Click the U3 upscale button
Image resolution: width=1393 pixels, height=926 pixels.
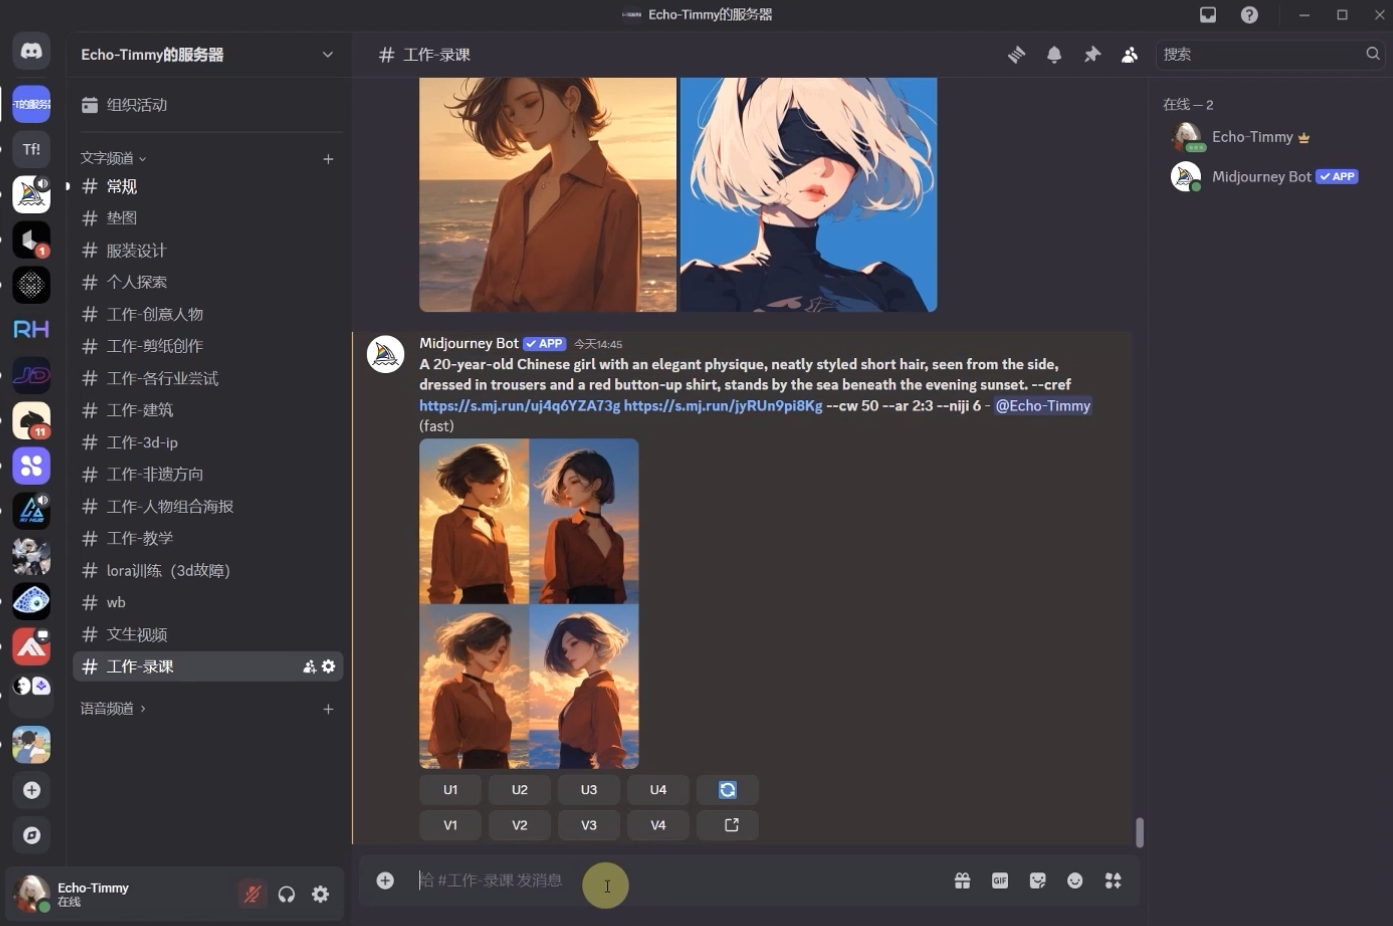[589, 789]
